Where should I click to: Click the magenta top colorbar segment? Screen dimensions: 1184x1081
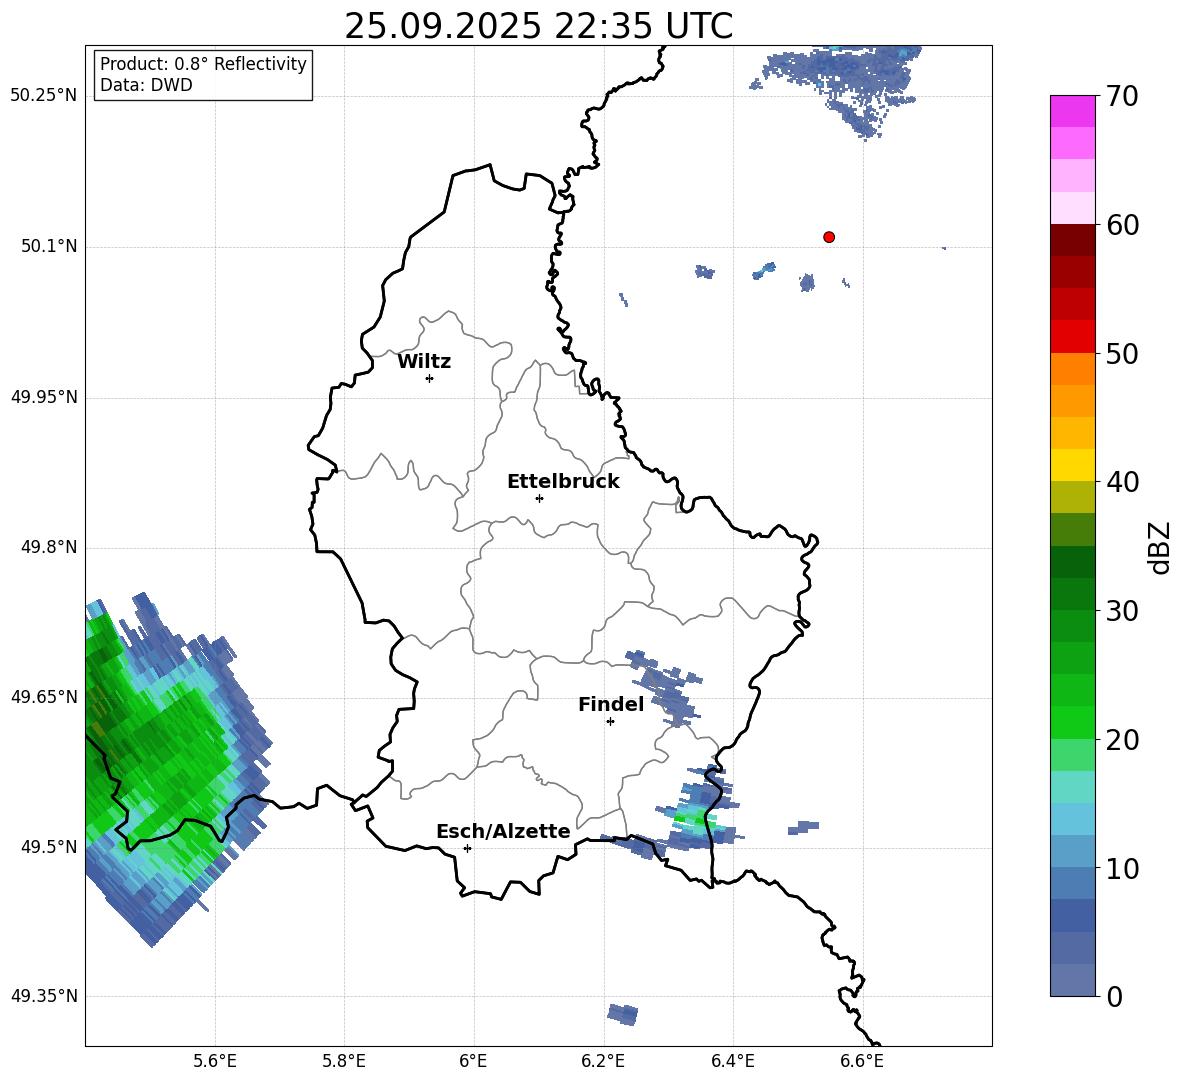[1072, 112]
